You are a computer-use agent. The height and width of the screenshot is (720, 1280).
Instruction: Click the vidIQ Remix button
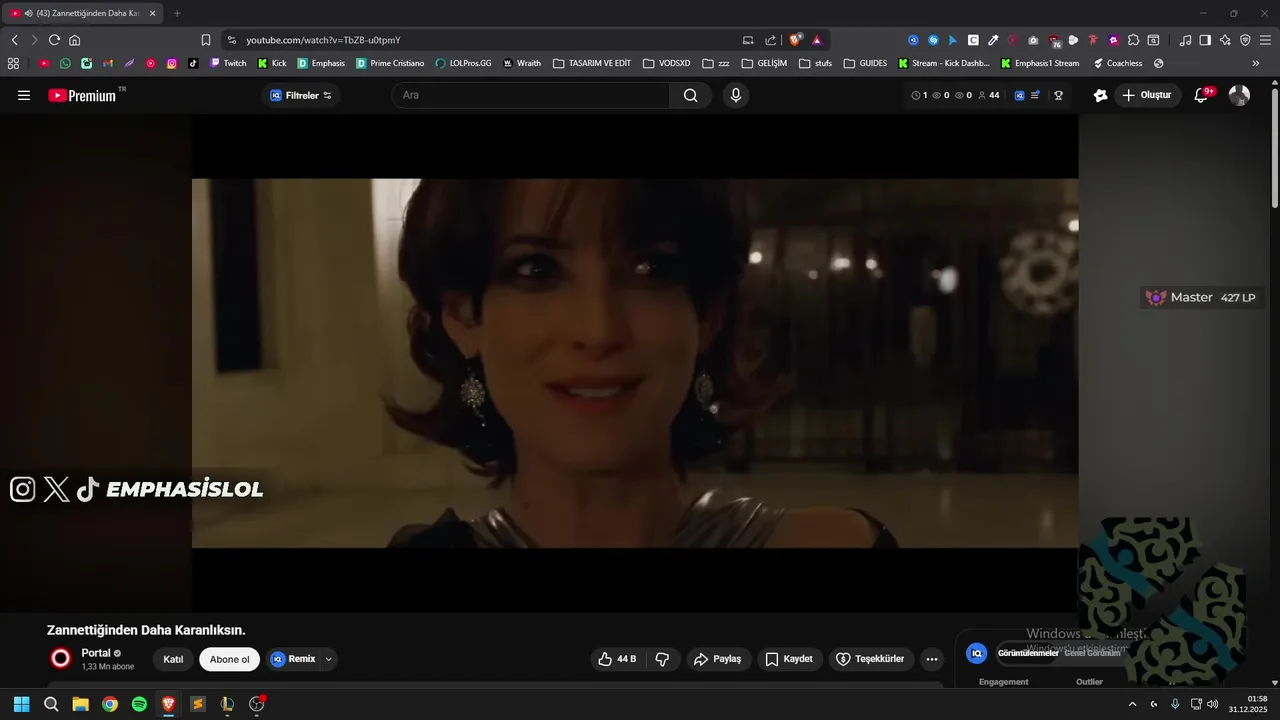[293, 659]
